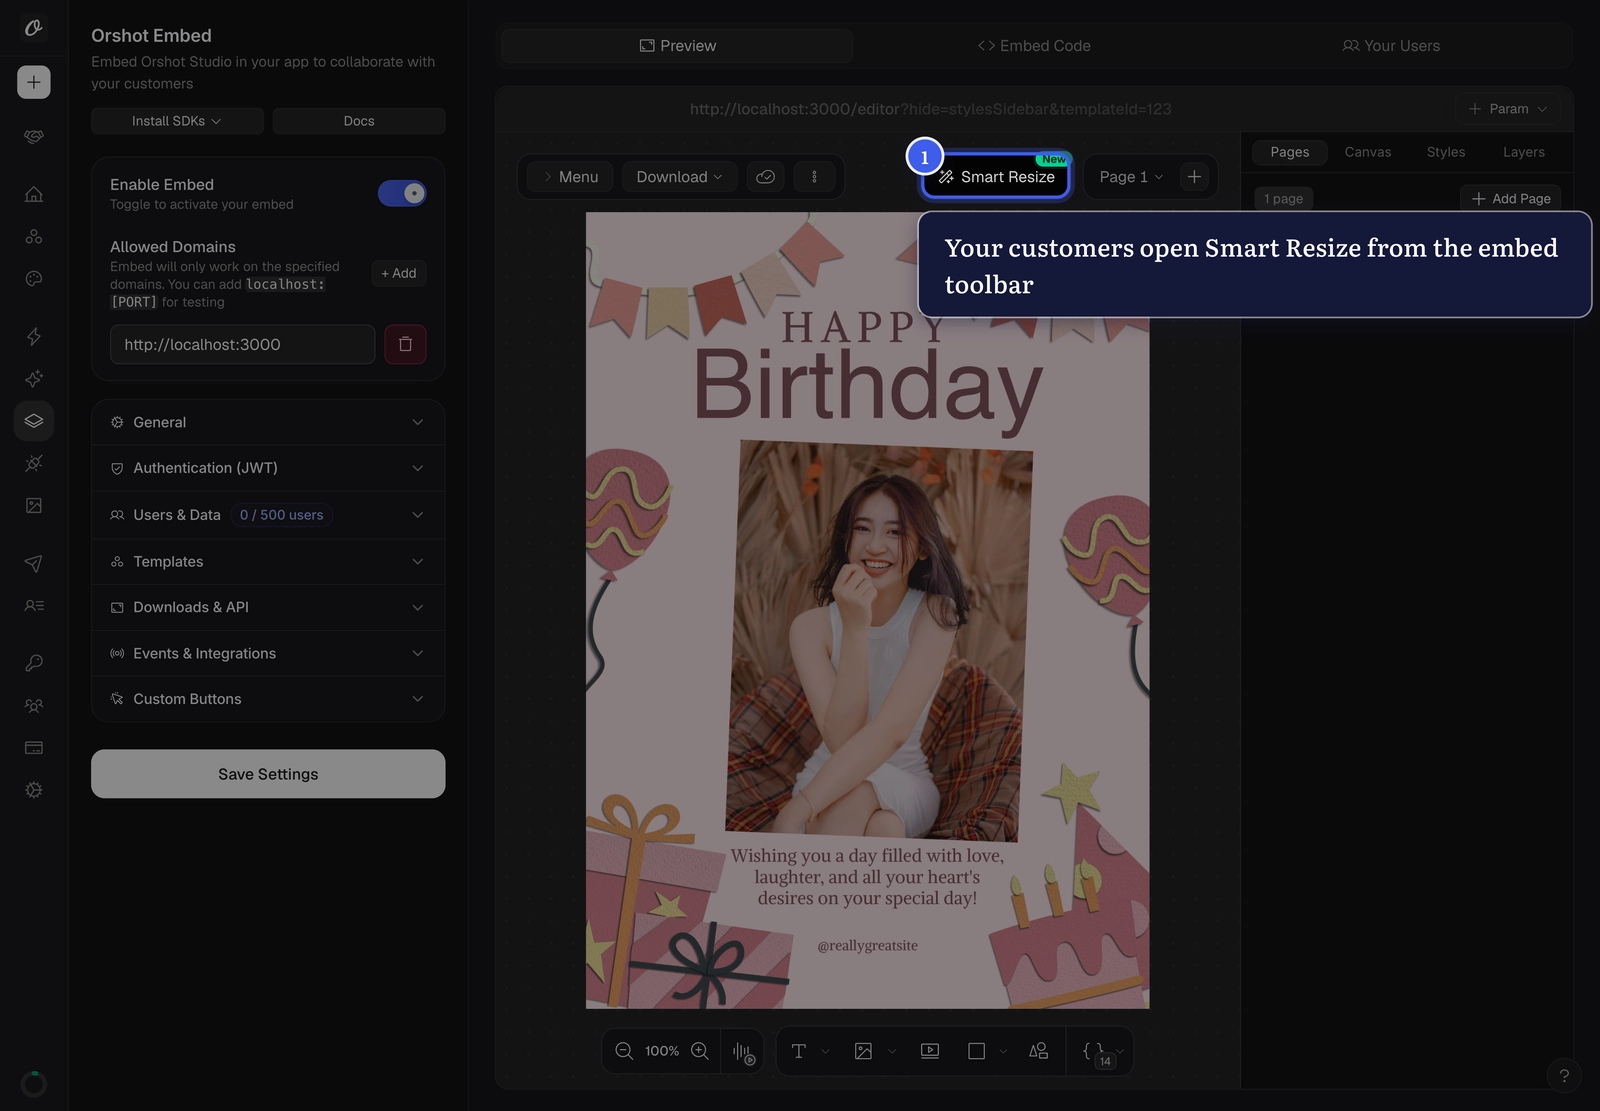The height and width of the screenshot is (1111, 1600).
Task: Zoom in the canvas
Action: click(700, 1051)
